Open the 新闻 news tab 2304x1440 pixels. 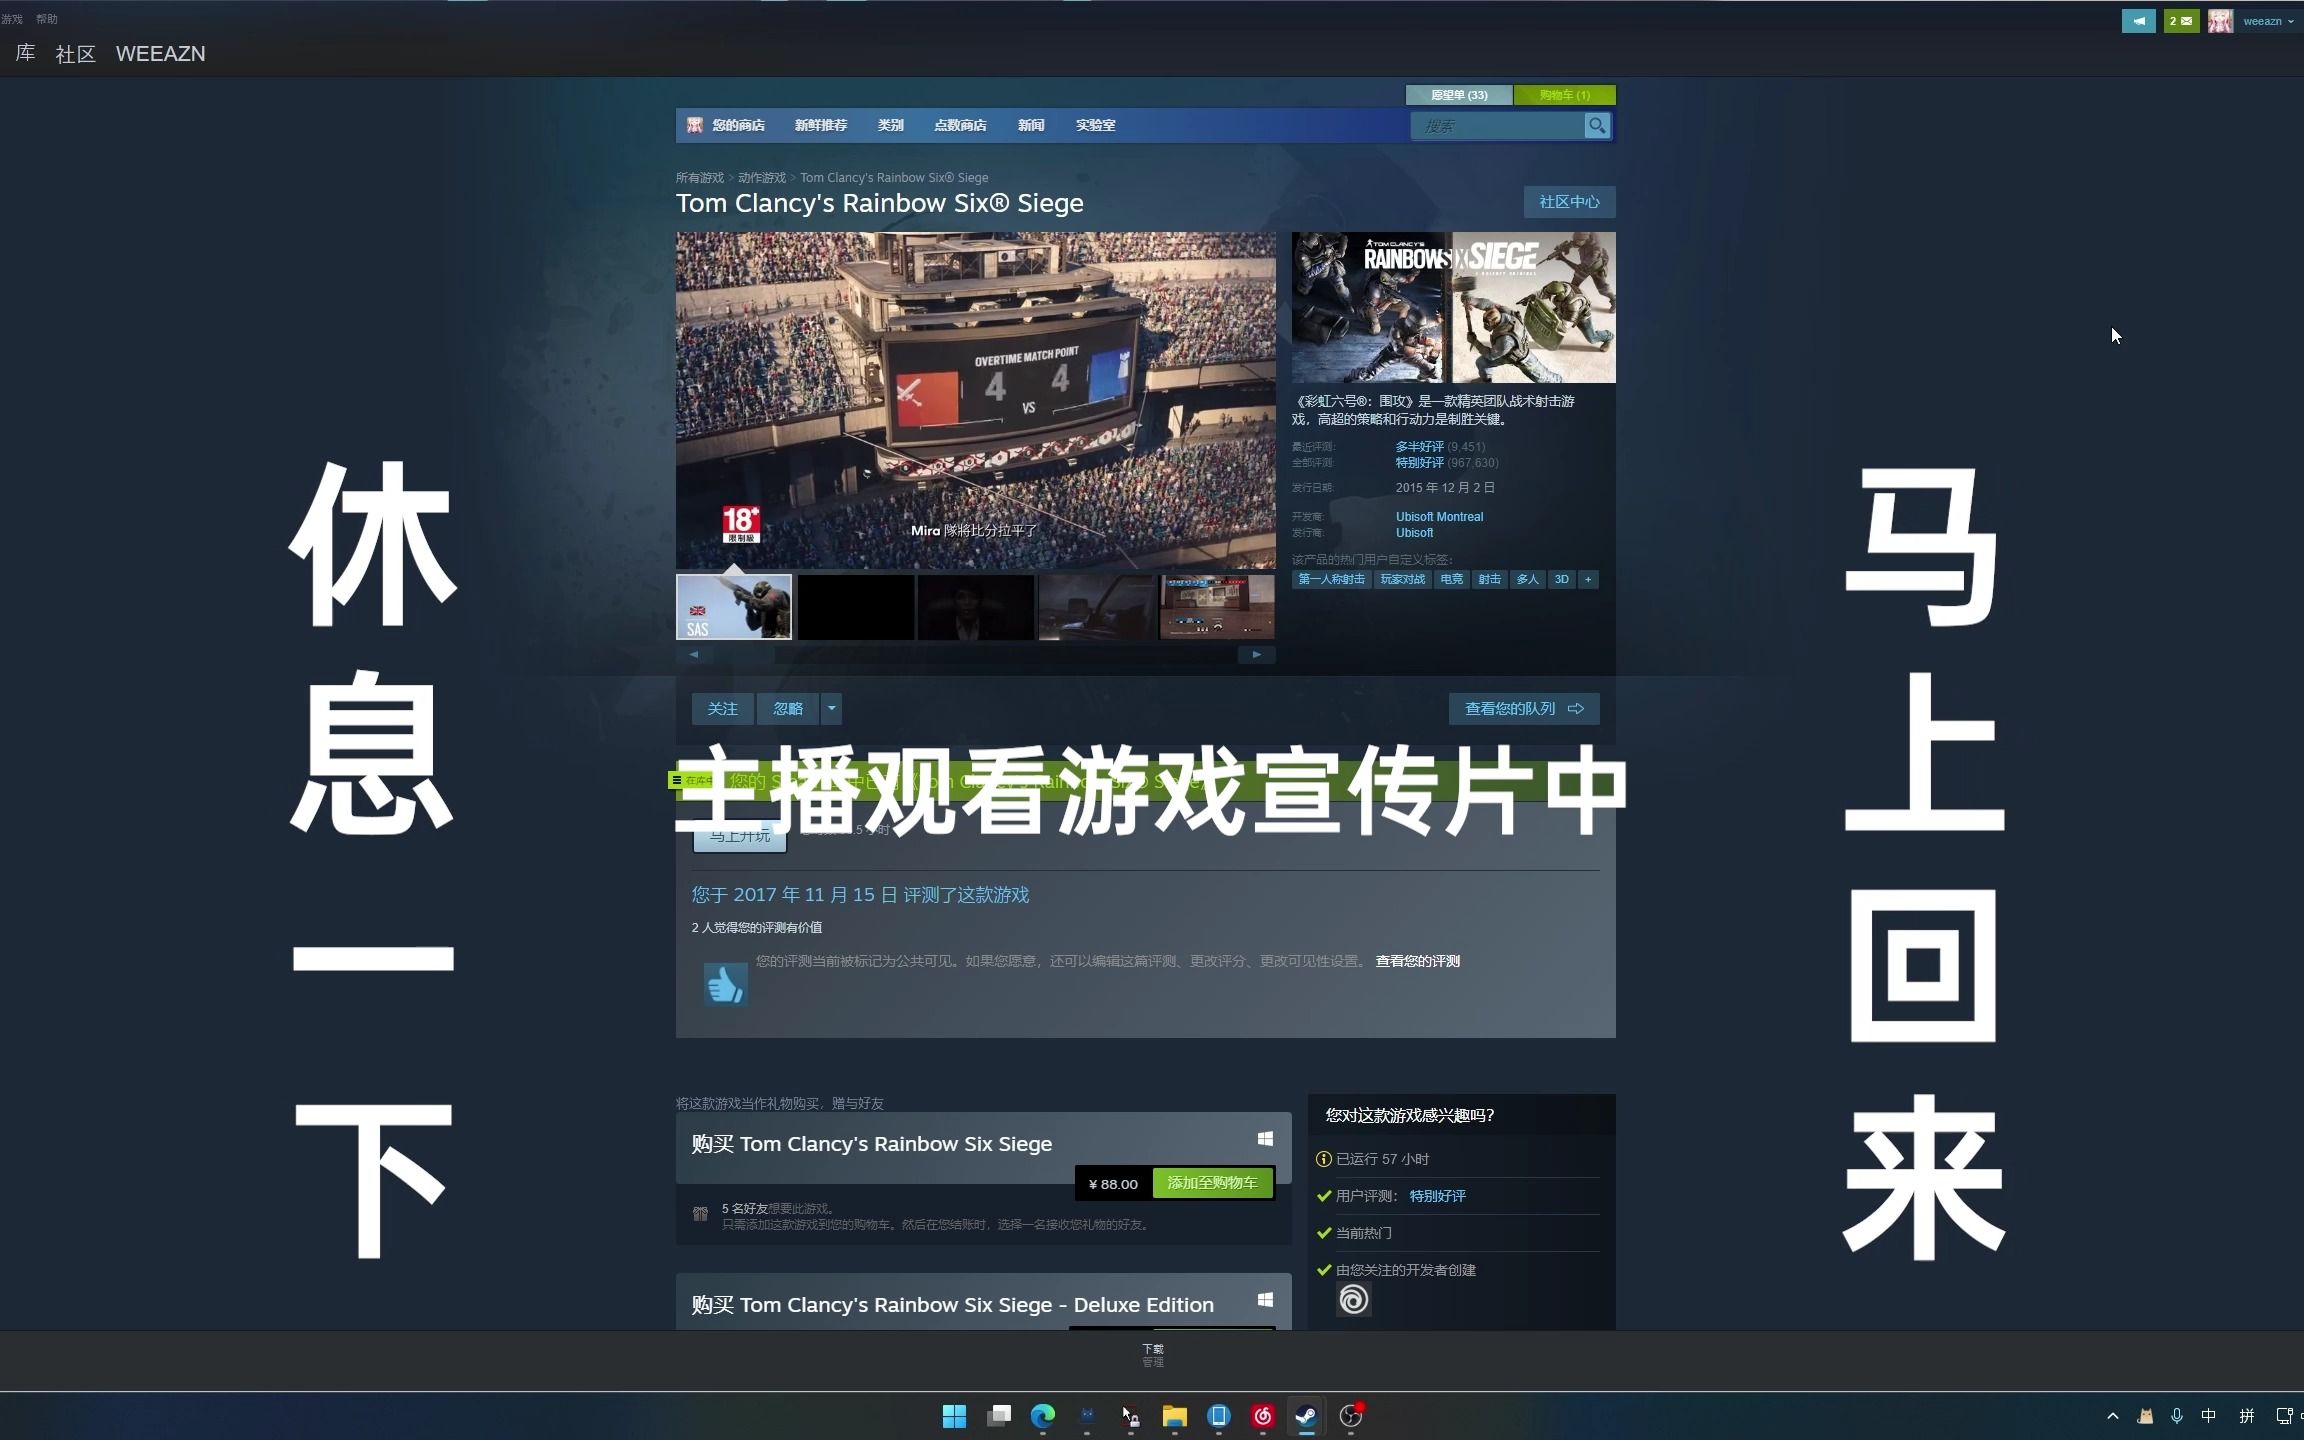[x=1031, y=125]
